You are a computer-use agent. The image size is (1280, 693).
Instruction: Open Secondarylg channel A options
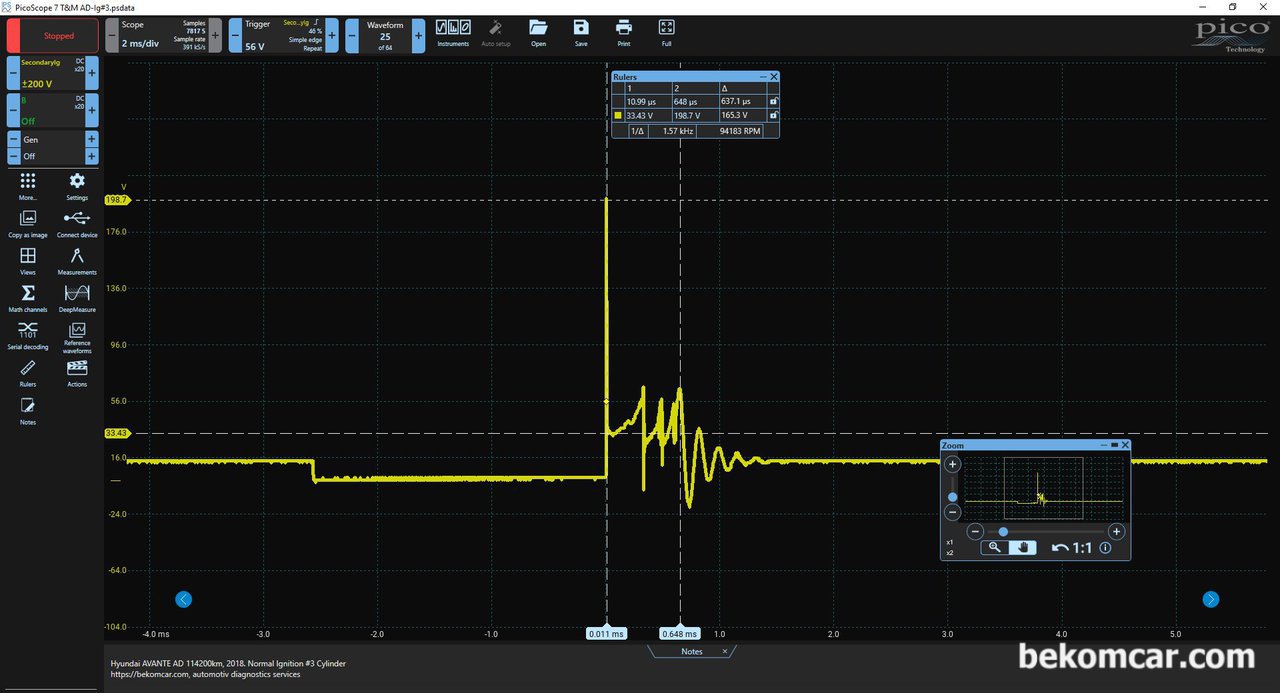[x=52, y=73]
